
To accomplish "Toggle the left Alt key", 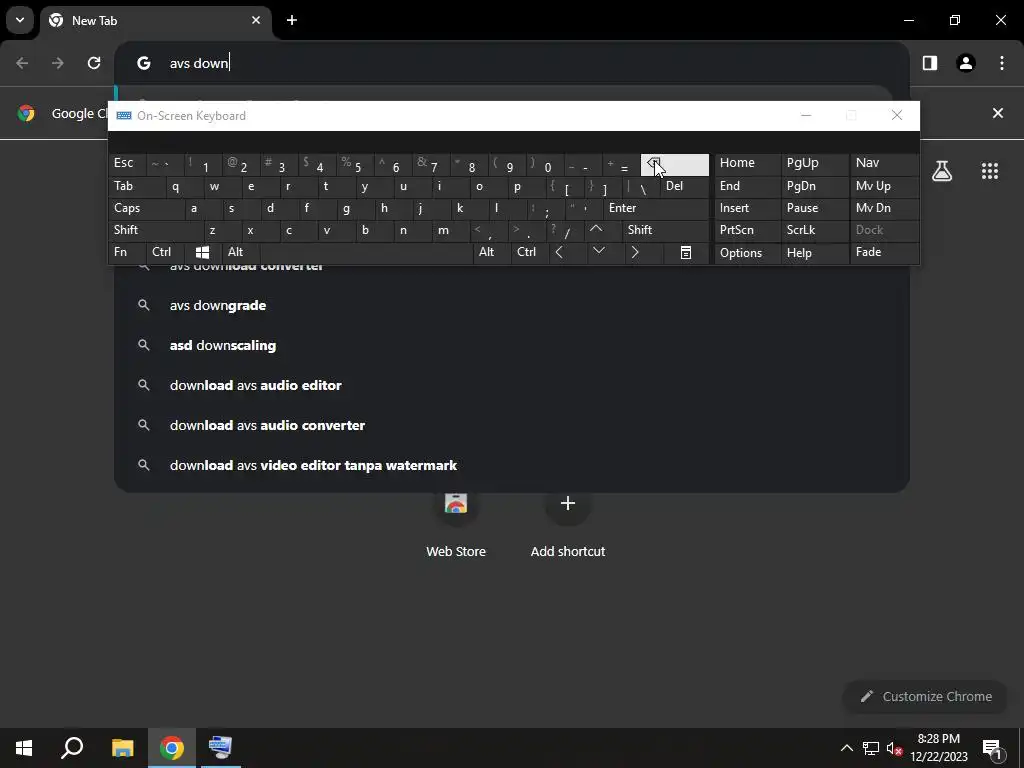I will point(241,253).
